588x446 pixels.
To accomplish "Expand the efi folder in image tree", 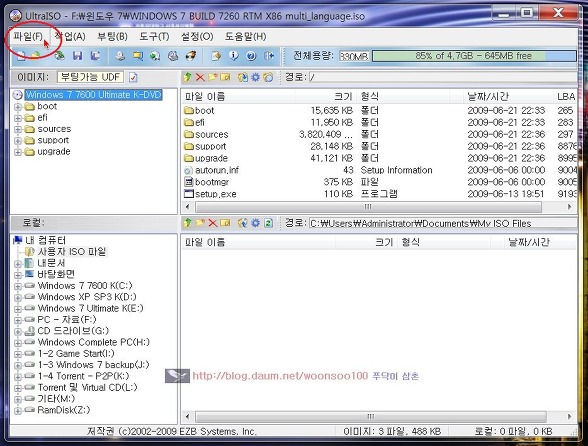I will (18, 118).
